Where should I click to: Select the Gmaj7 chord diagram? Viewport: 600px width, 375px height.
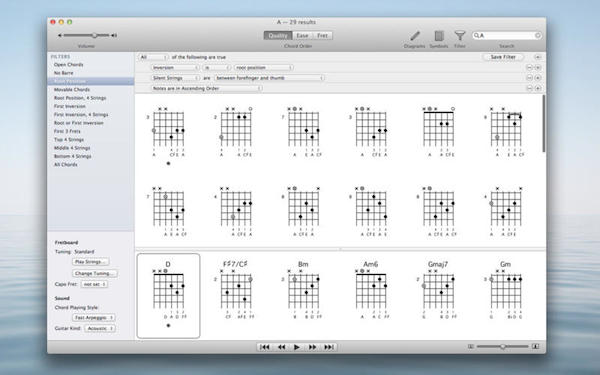pos(438,292)
